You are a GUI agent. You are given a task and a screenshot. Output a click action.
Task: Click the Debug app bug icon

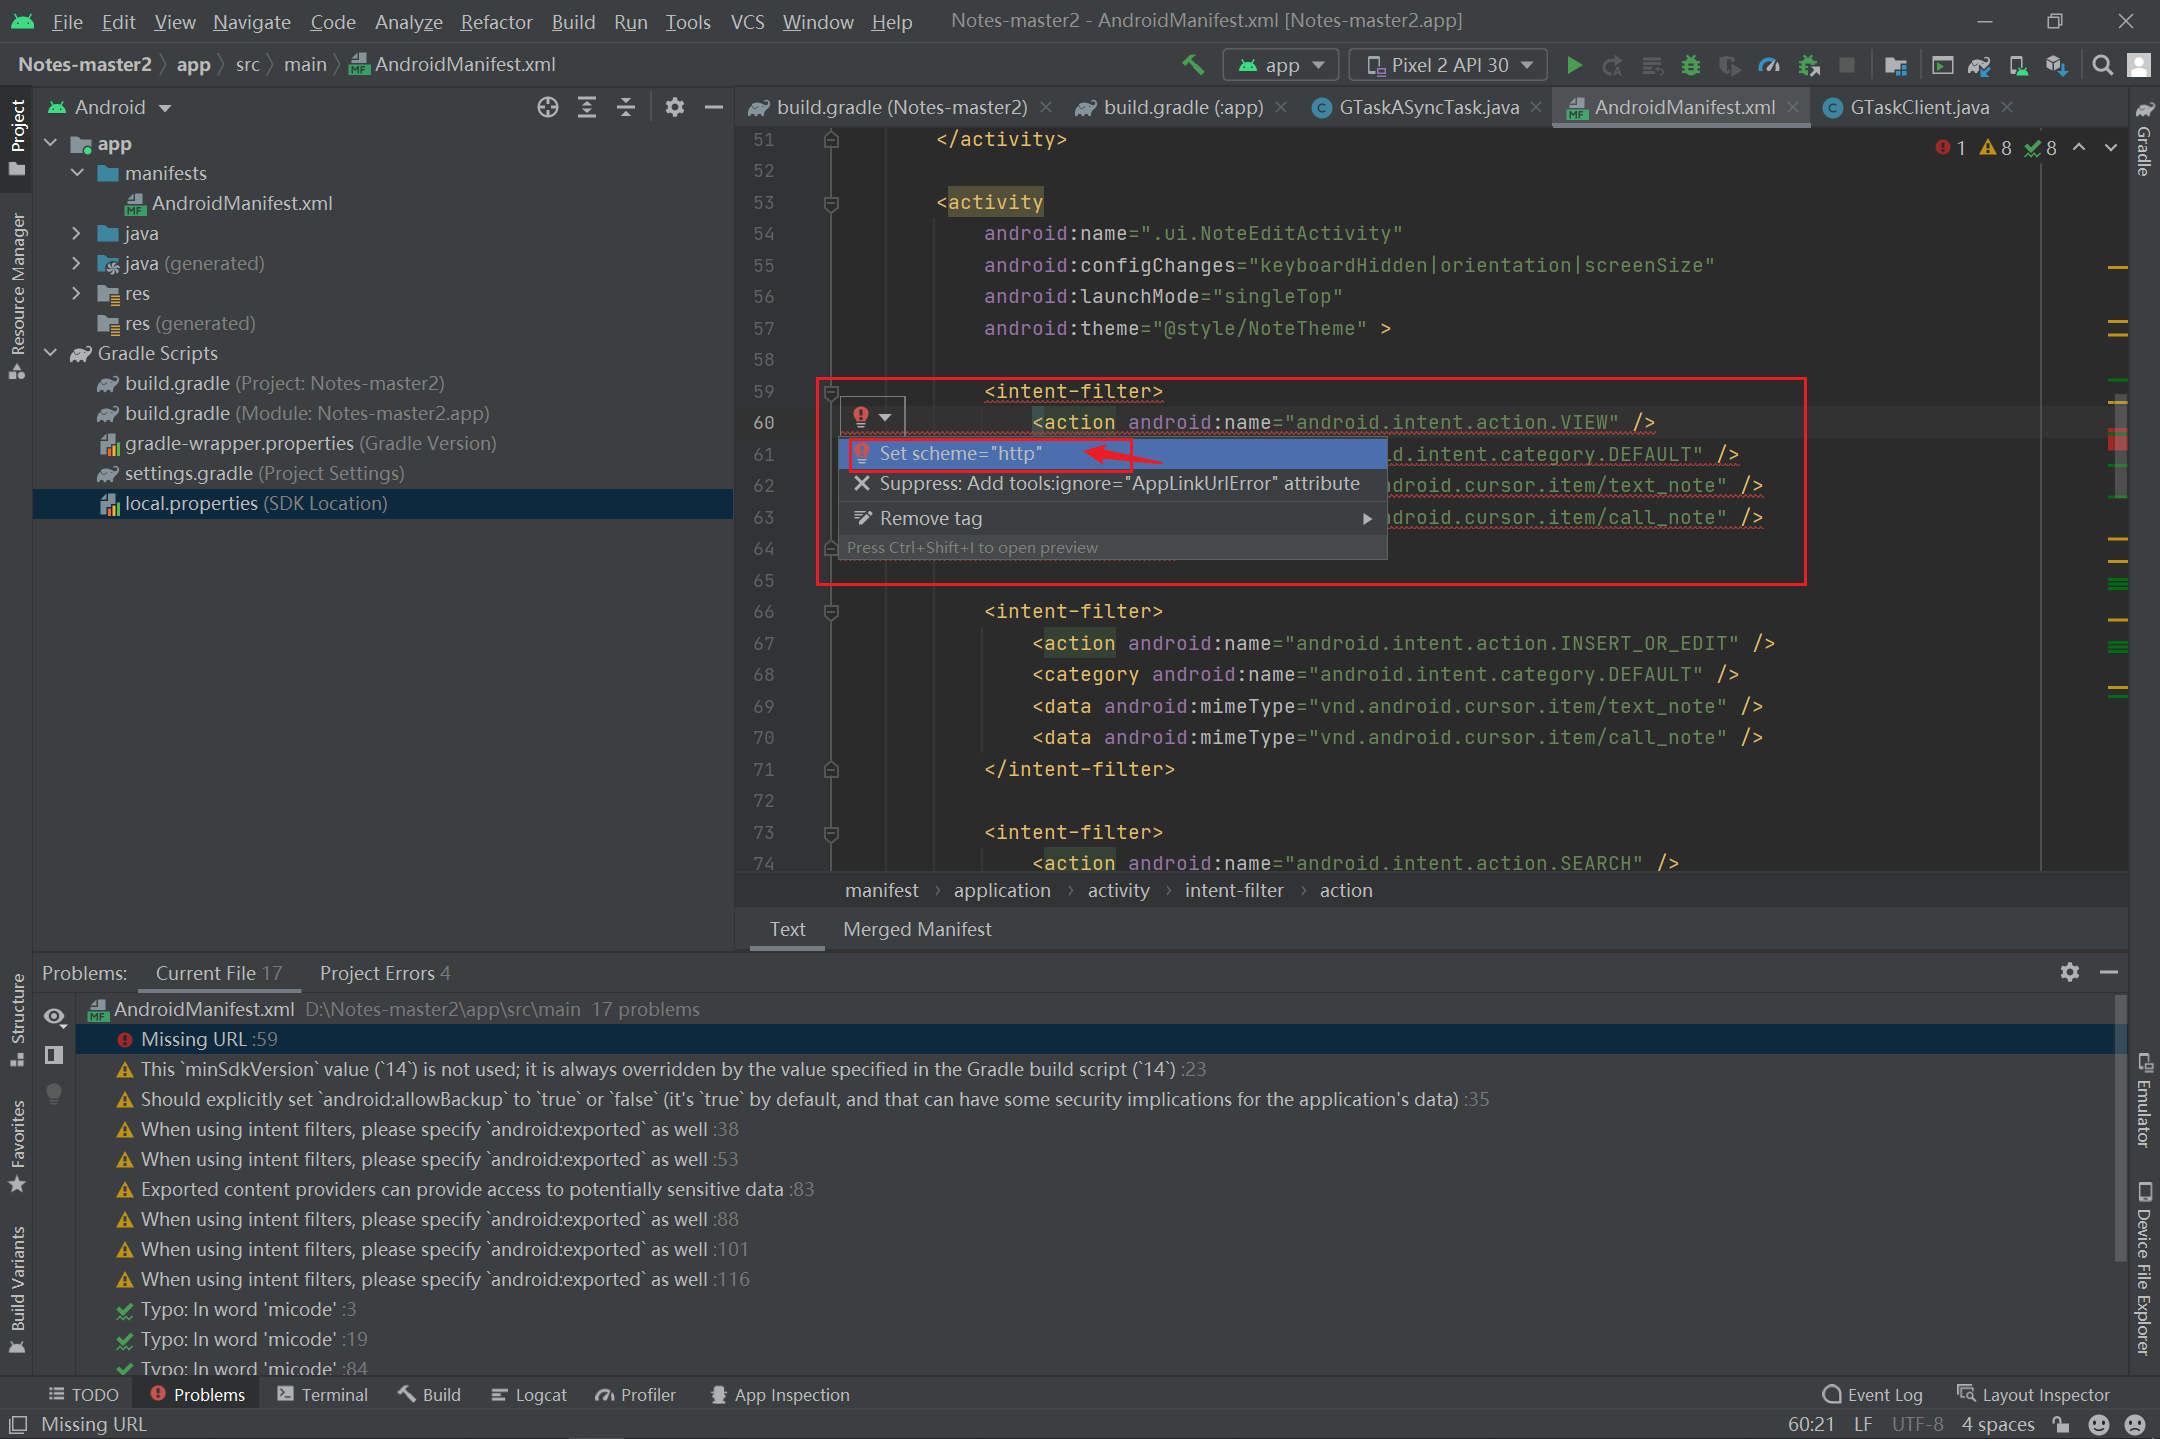[x=1690, y=65]
